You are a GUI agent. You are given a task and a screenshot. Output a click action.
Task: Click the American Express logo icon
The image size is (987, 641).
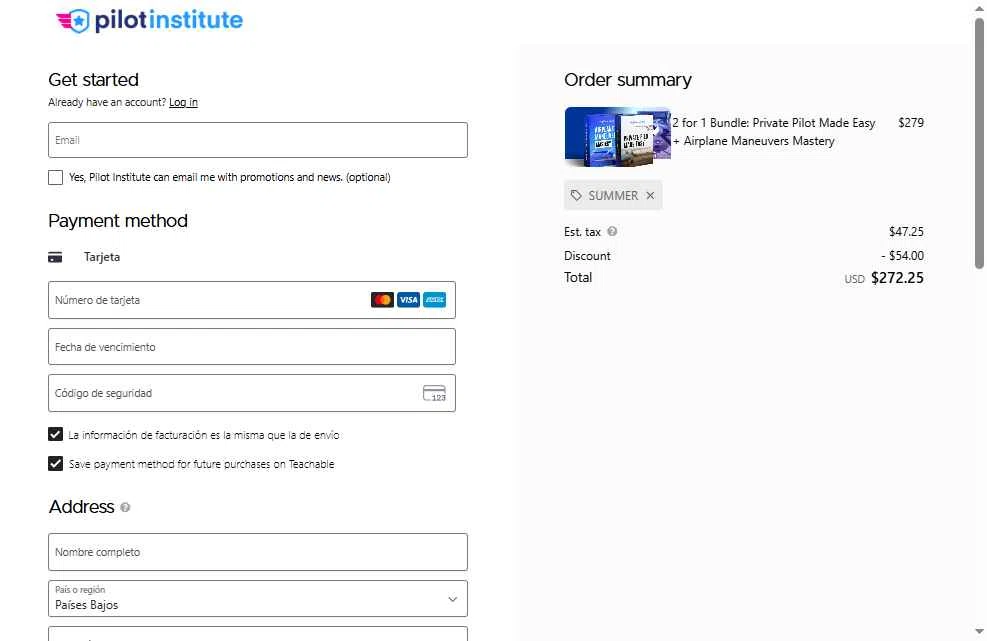click(434, 300)
